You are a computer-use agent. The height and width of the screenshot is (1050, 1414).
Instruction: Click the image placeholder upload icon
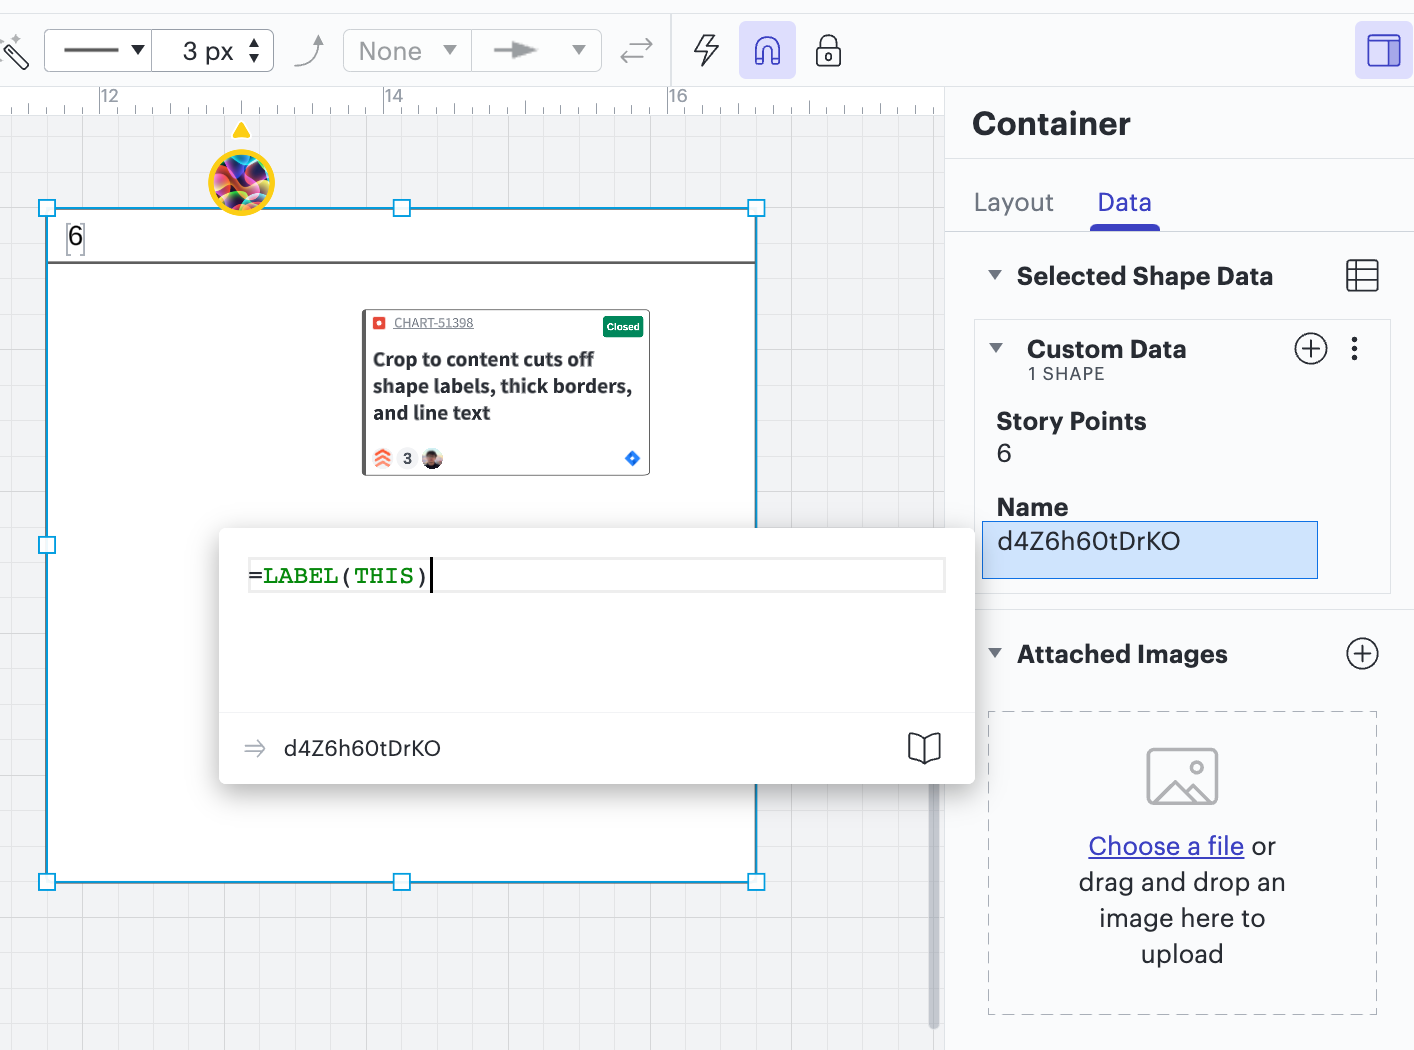[1182, 776]
